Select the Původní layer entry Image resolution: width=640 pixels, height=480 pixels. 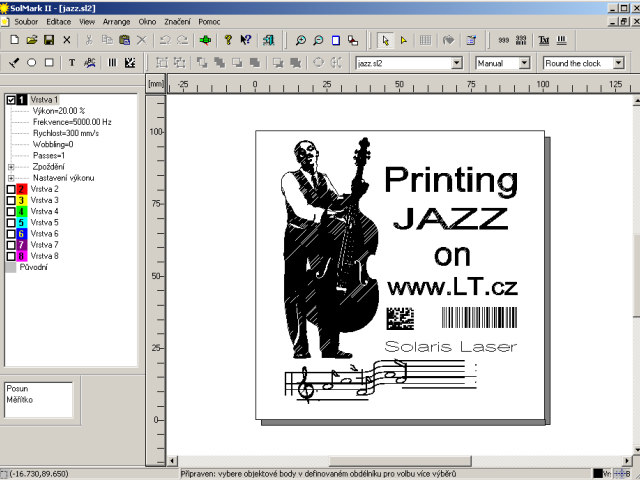click(x=33, y=267)
